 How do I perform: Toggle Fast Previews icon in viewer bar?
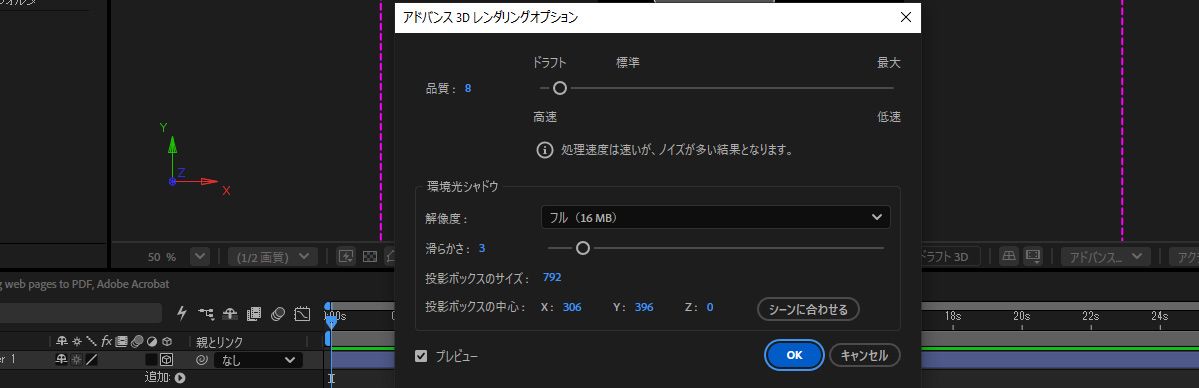346,256
